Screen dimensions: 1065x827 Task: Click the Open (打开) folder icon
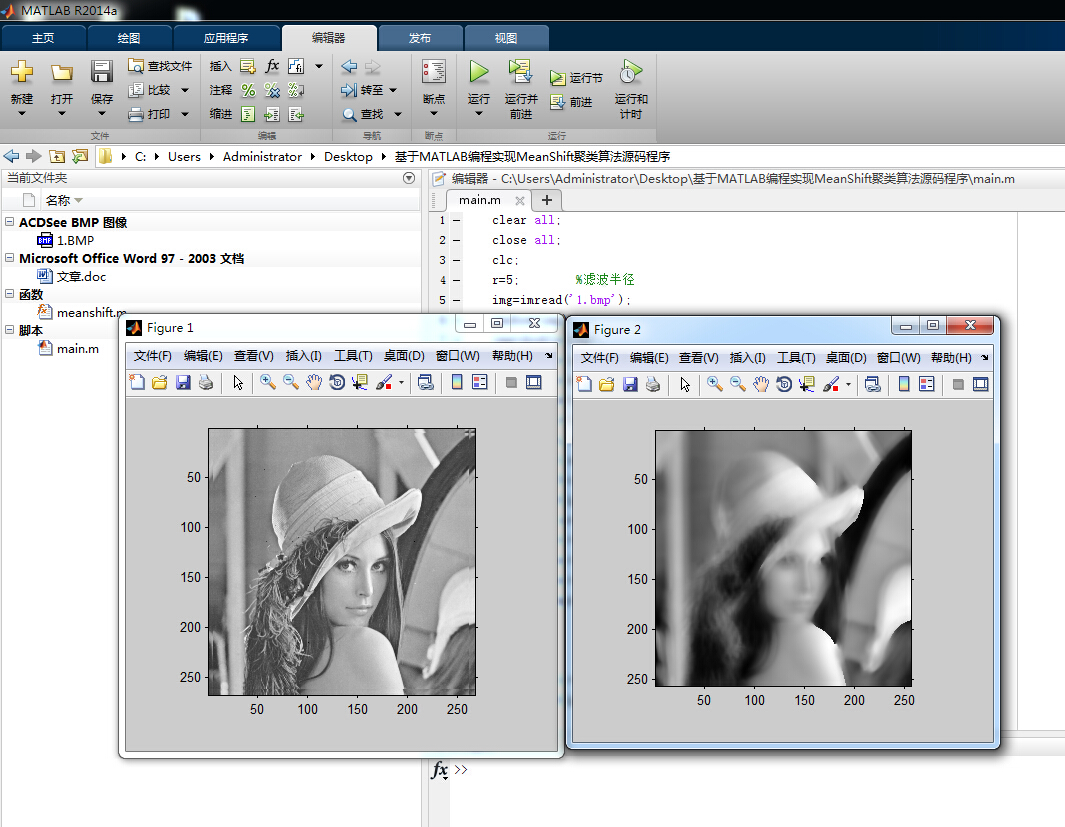pos(62,72)
